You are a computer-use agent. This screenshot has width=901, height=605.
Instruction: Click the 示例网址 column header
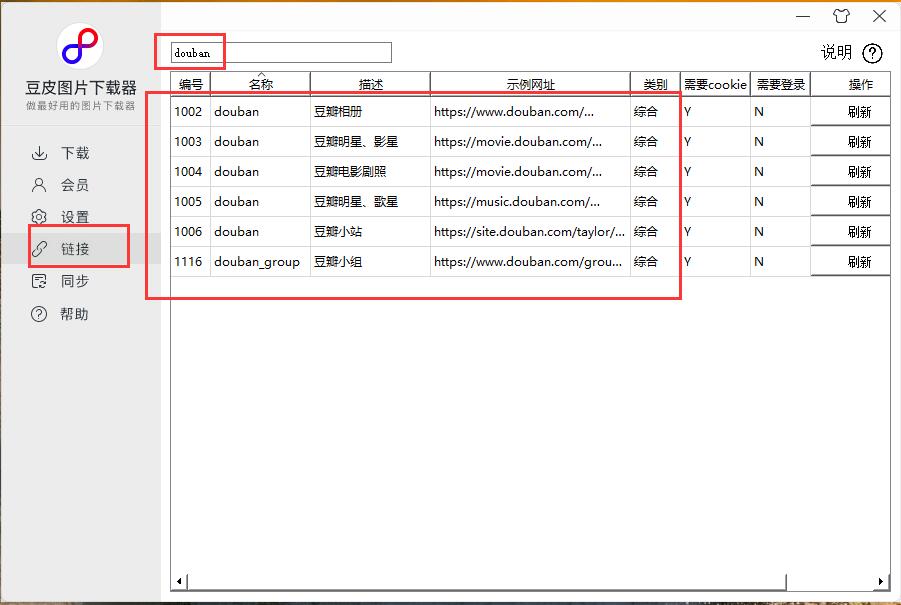point(530,84)
